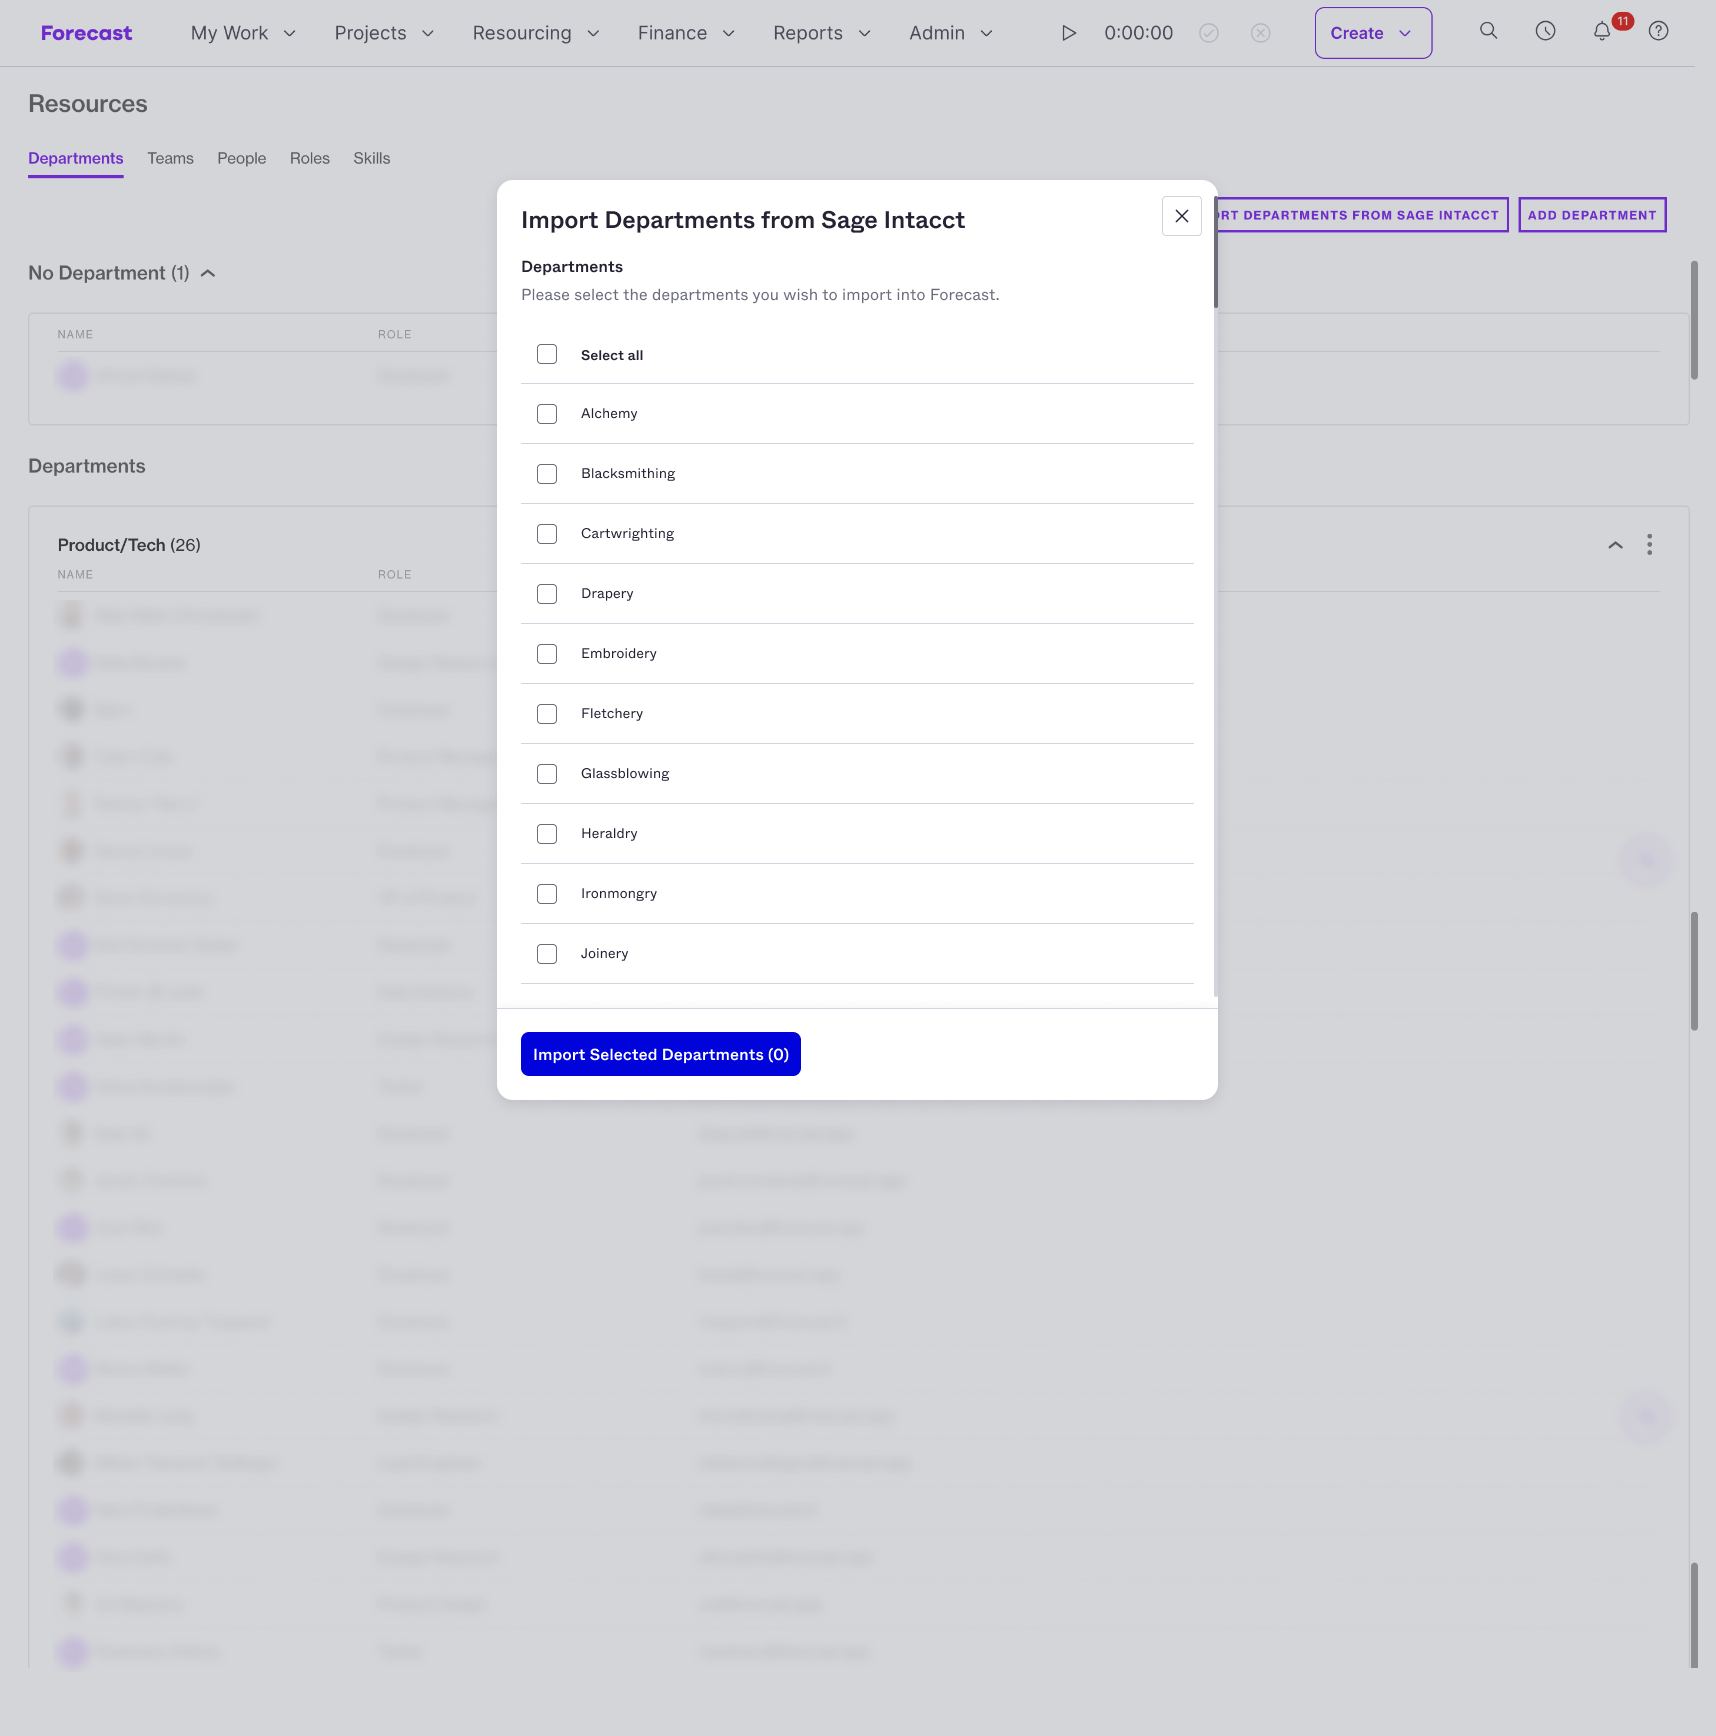Screen dimensions: 1716x1736
Task: Click the Alchemy label text
Action: click(609, 414)
